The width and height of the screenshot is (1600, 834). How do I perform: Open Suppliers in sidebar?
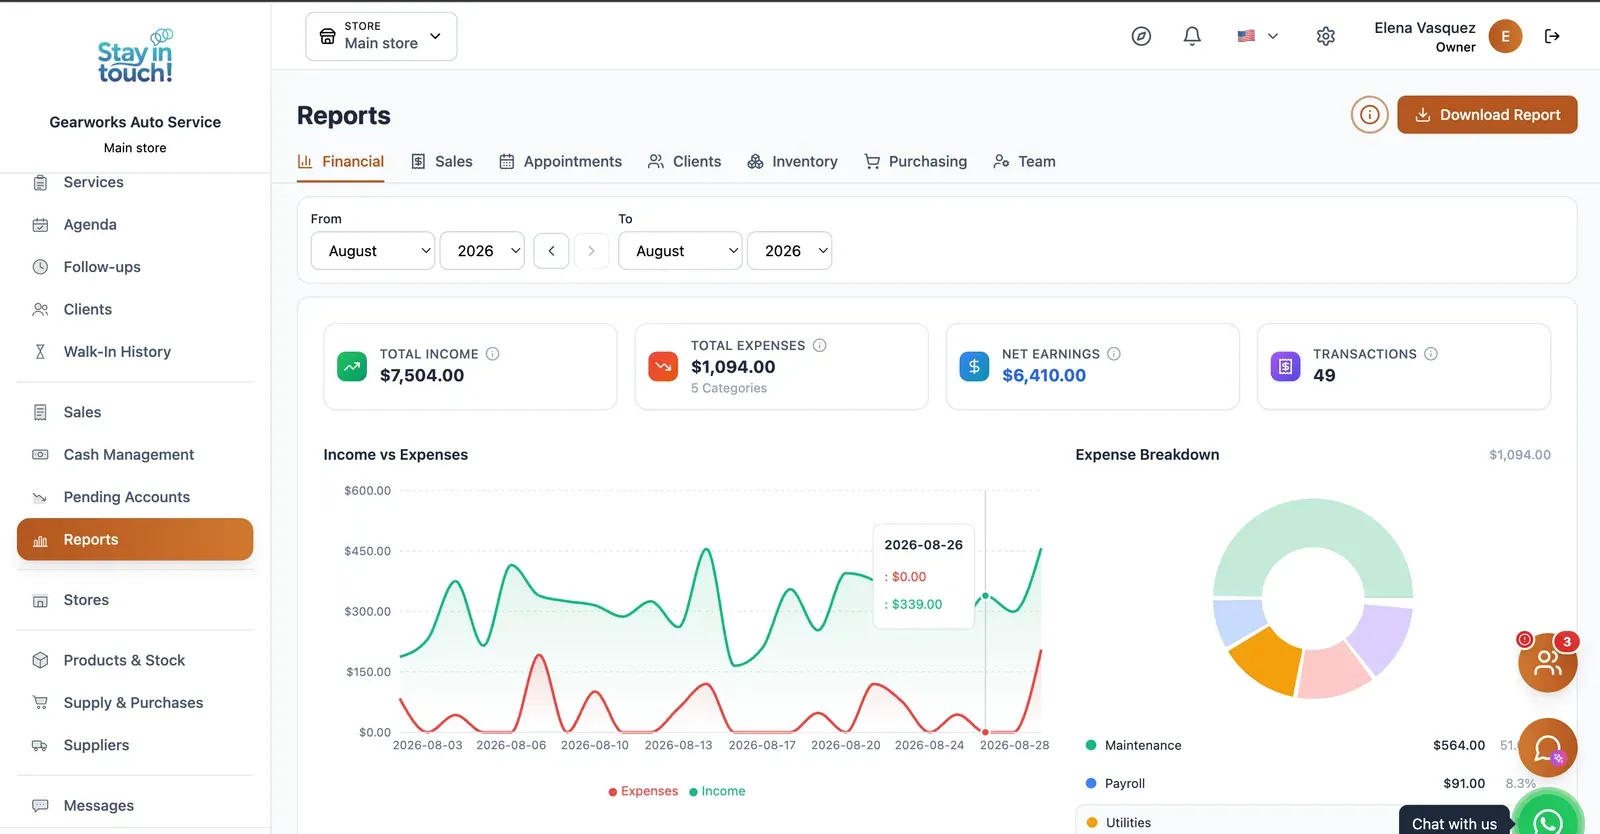[x=135, y=745]
